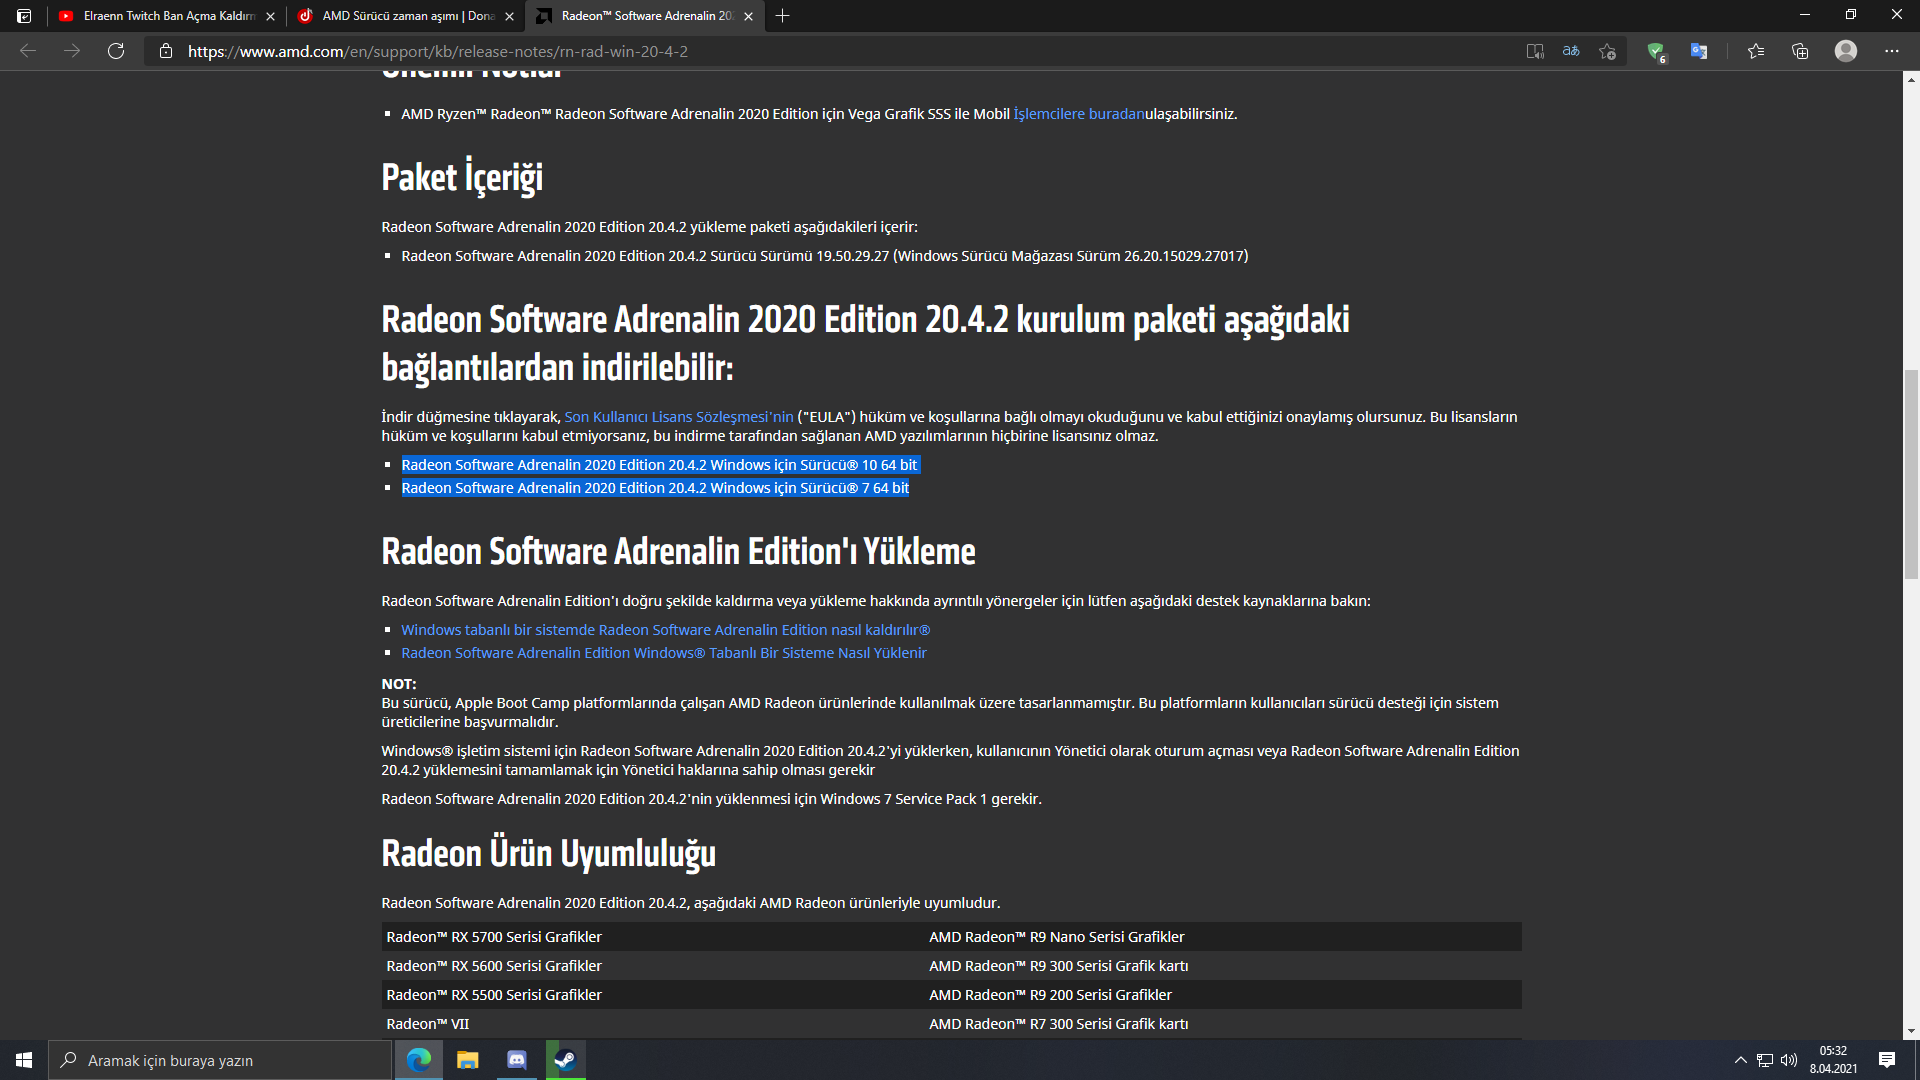Open a new browser tab
1920x1080 pixels.
(782, 16)
